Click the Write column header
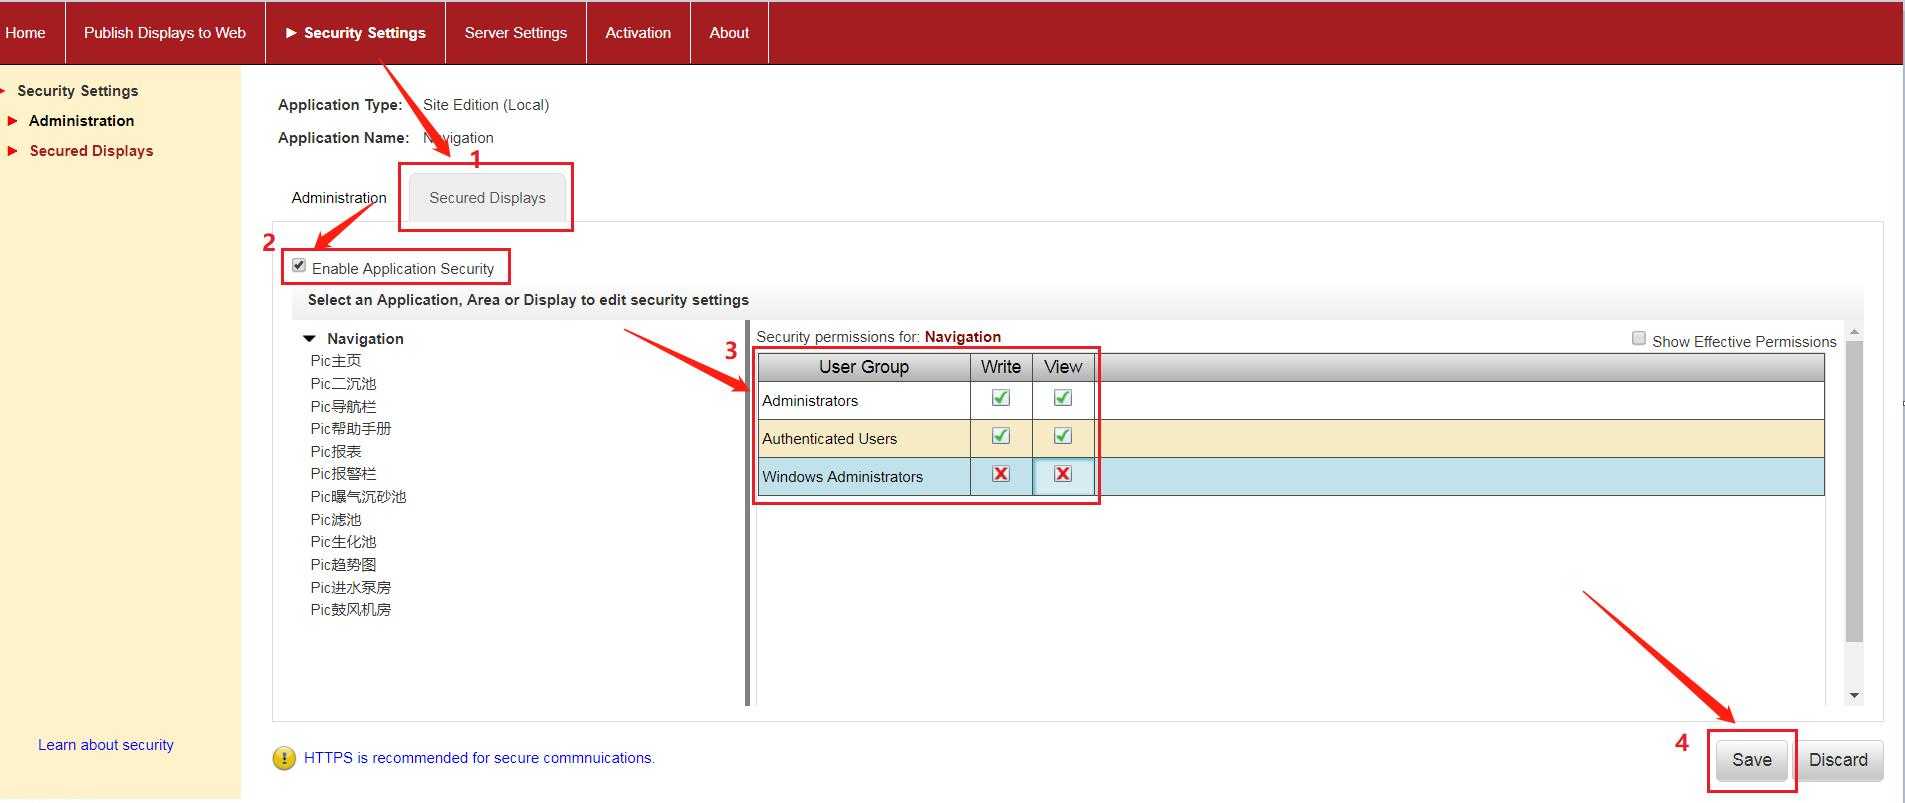The height and width of the screenshot is (803, 1905). click(1001, 367)
